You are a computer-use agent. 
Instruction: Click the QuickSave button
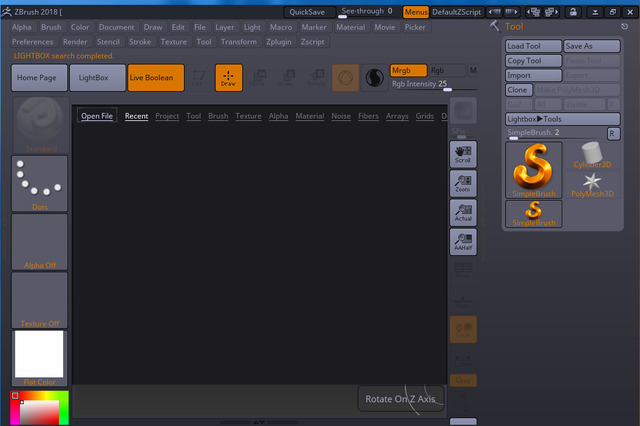click(x=306, y=12)
